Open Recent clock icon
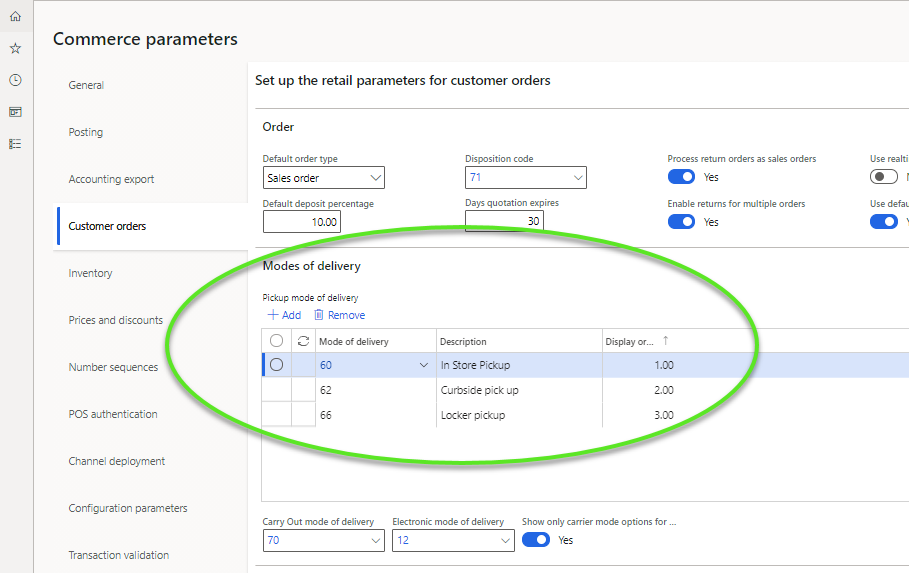Screen dimensions: 909x573 tap(15, 80)
